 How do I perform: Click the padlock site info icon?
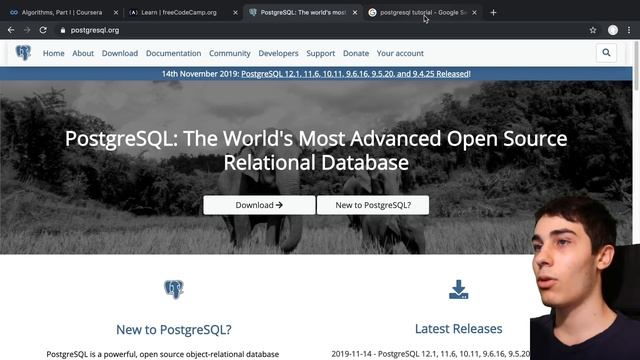tap(62, 30)
